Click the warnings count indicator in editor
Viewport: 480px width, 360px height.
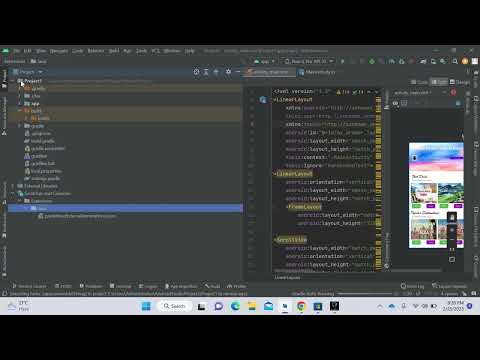coord(343,92)
